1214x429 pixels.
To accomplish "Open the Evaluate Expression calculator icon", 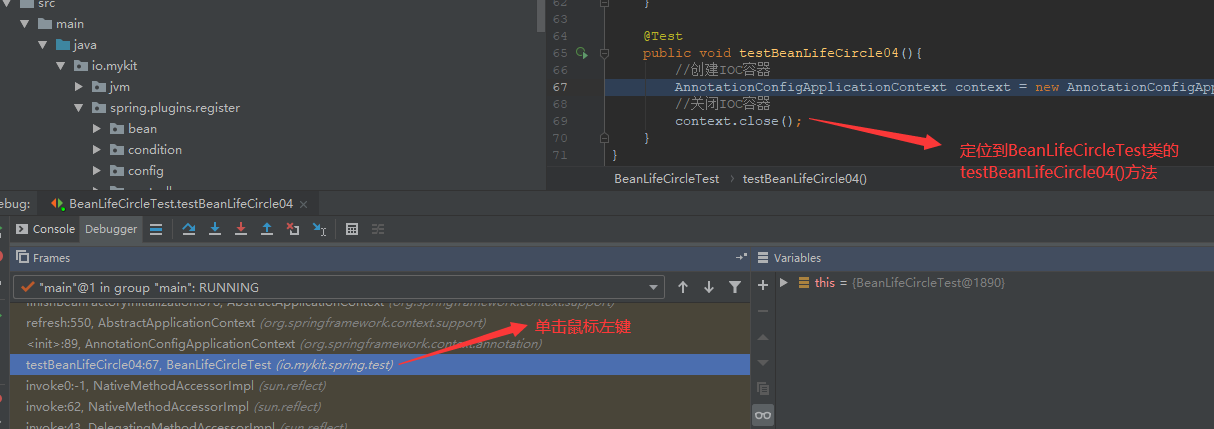I will click(352, 229).
